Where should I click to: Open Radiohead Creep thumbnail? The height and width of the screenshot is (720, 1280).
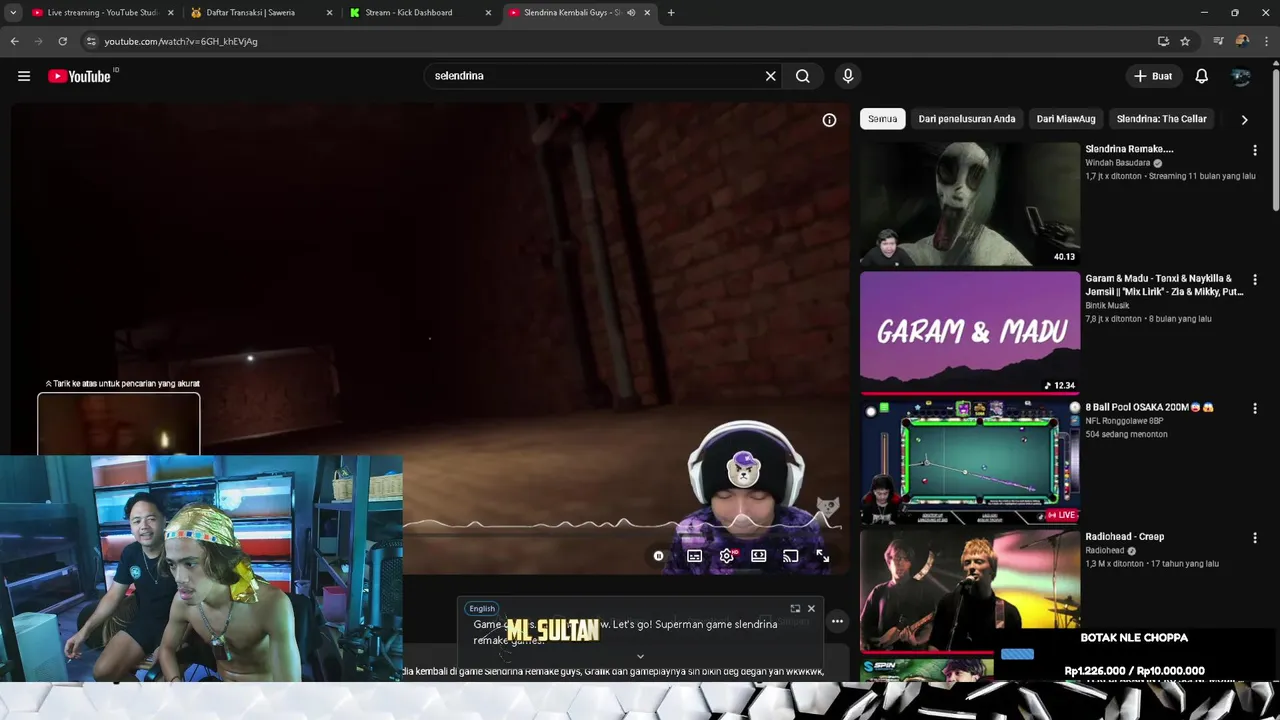pyautogui.click(x=970, y=591)
